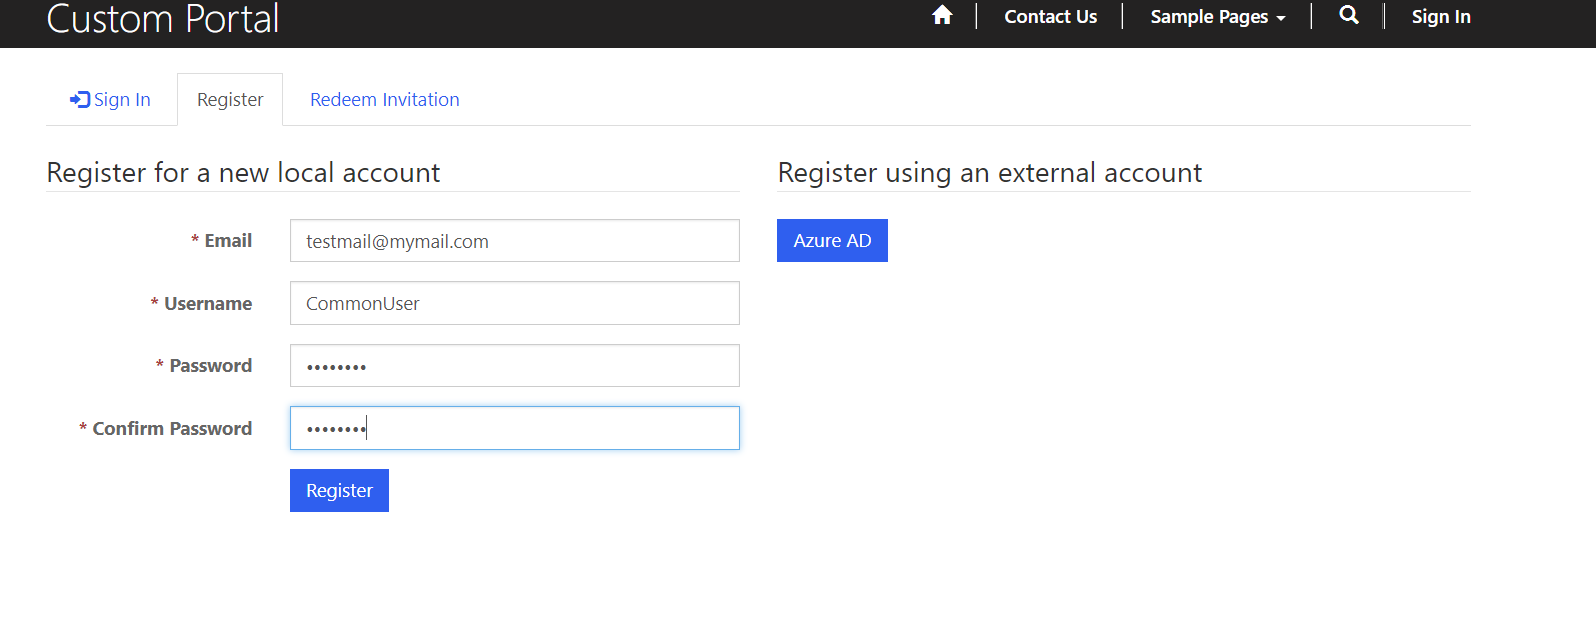Register with the Azure AD button

832,241
